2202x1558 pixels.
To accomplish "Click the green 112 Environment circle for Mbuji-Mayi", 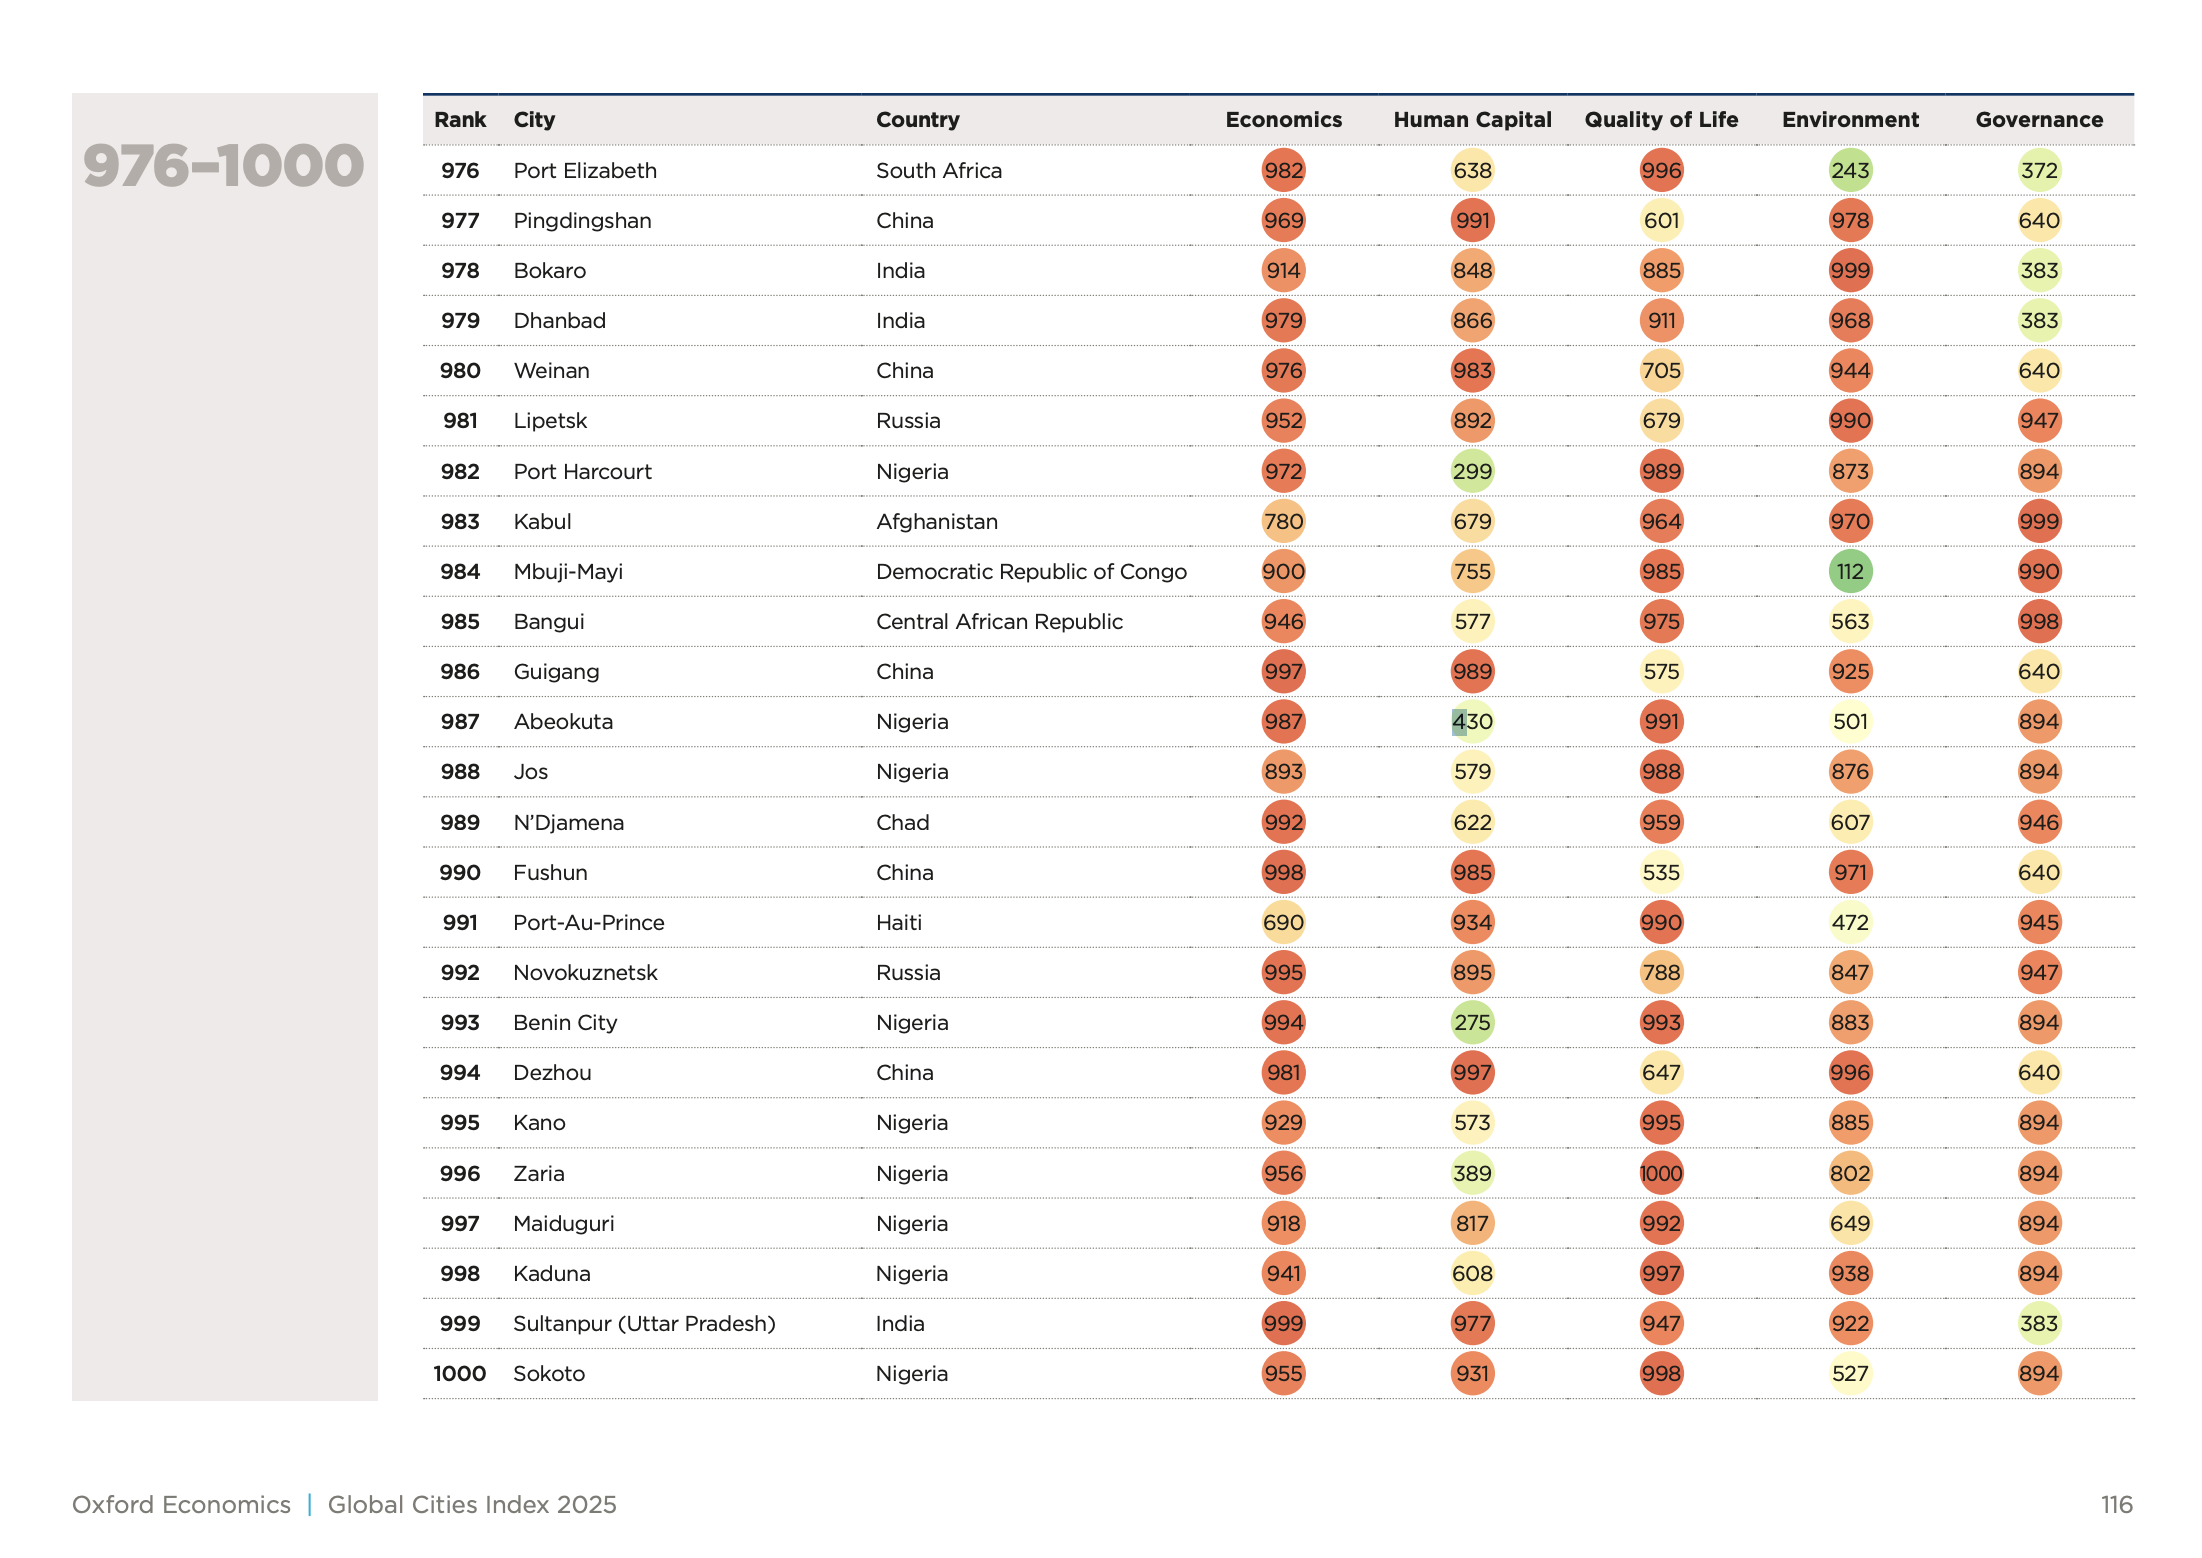I will coord(1850,572).
